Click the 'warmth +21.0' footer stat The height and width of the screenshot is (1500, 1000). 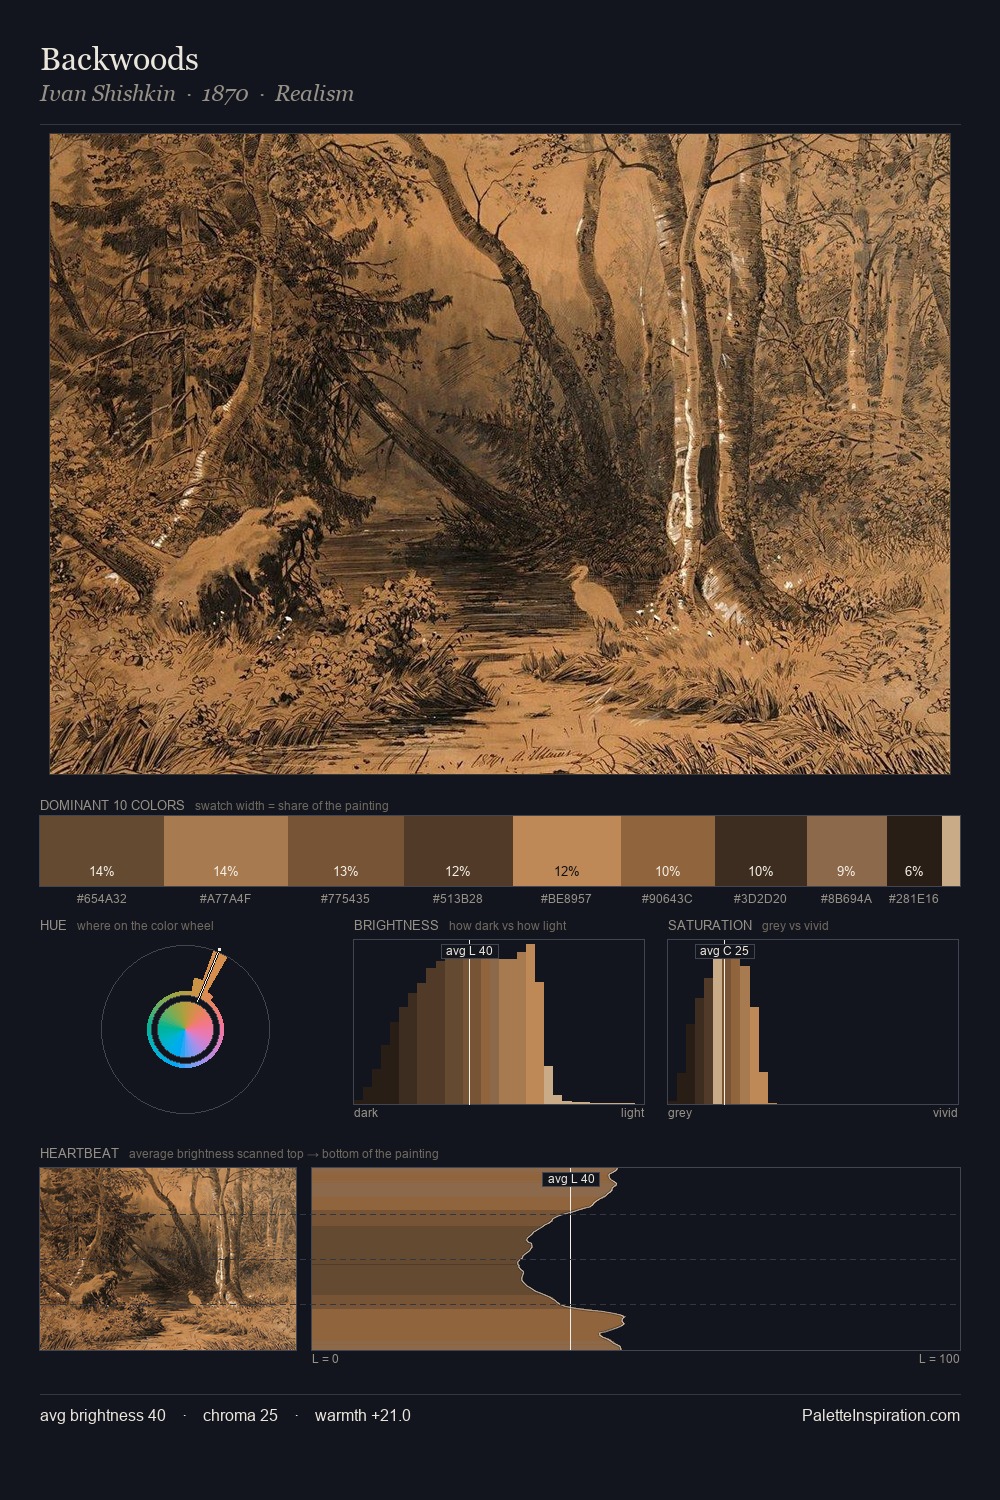[x=363, y=1415]
